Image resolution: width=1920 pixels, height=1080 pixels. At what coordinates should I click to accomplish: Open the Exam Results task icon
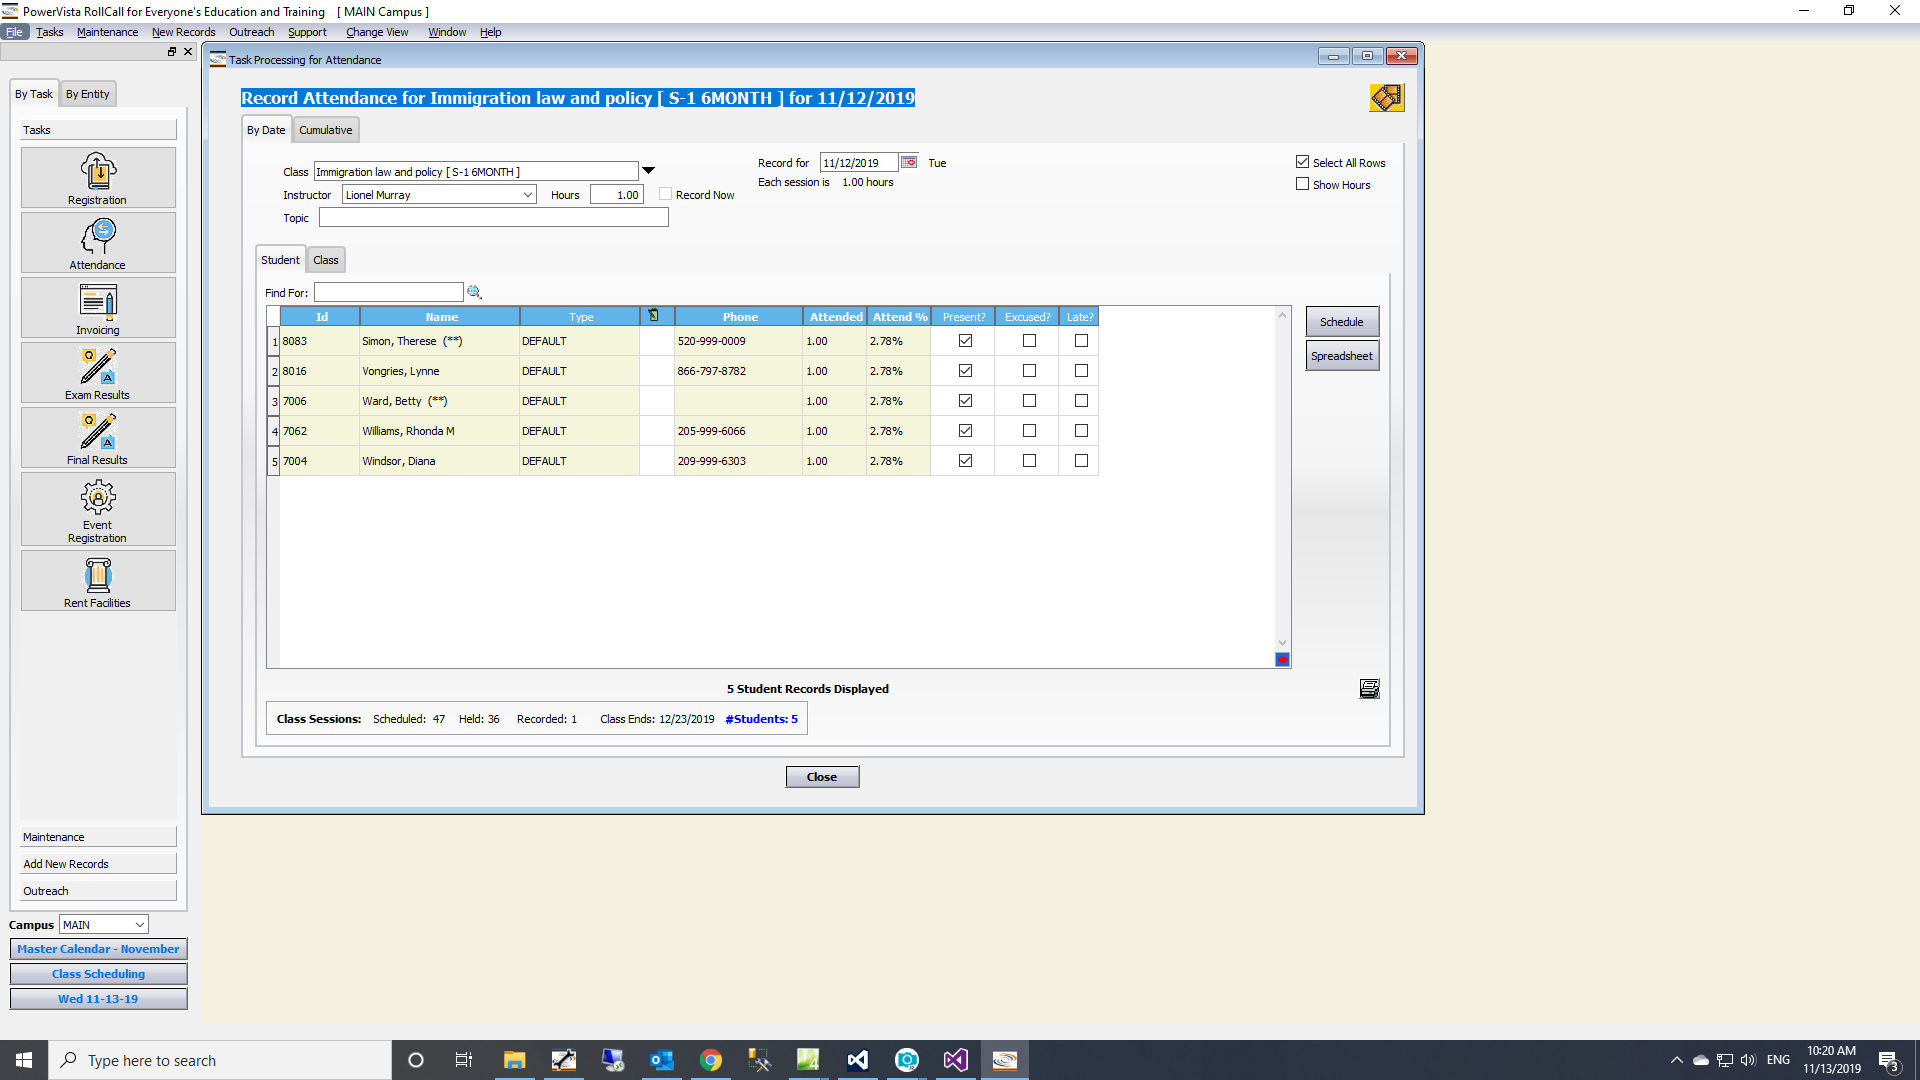(98, 373)
